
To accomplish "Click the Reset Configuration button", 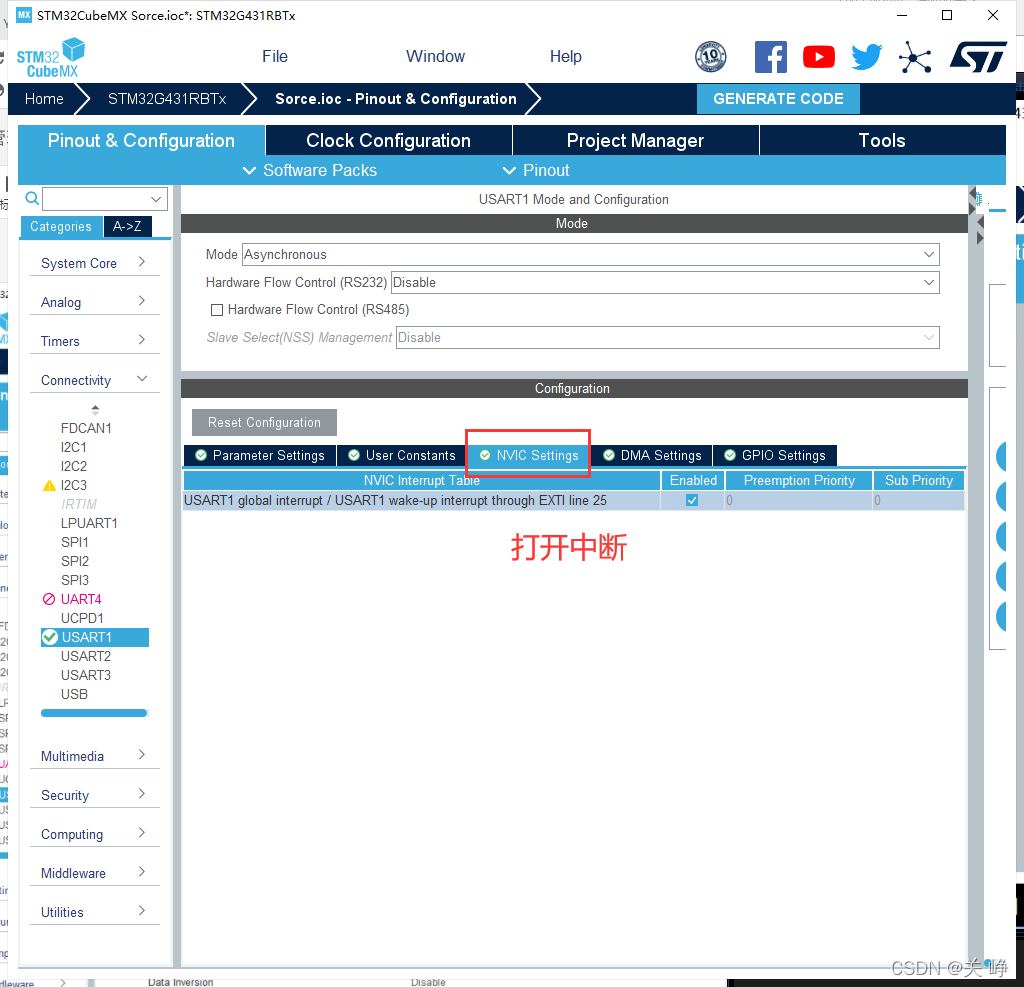I will pos(264,423).
